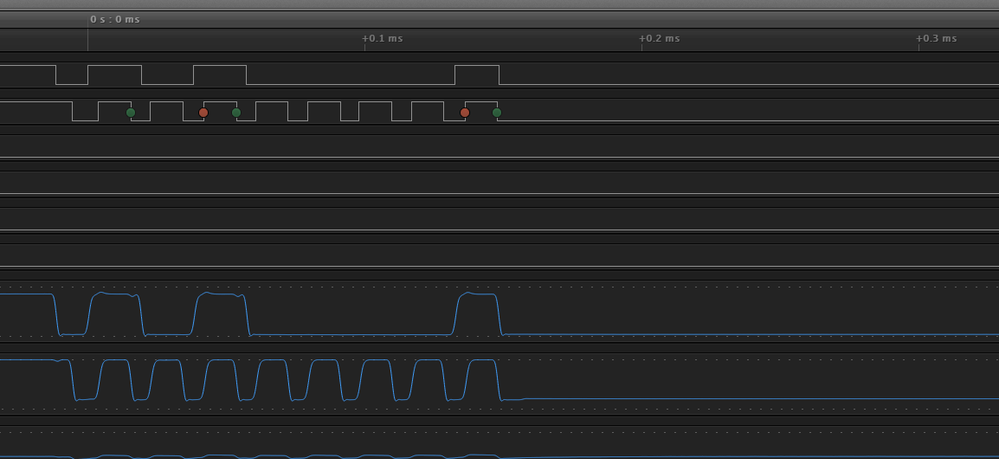The image size is (999, 459).
Task: Click the '+0.3 ms' ruler label
Action: click(937, 38)
